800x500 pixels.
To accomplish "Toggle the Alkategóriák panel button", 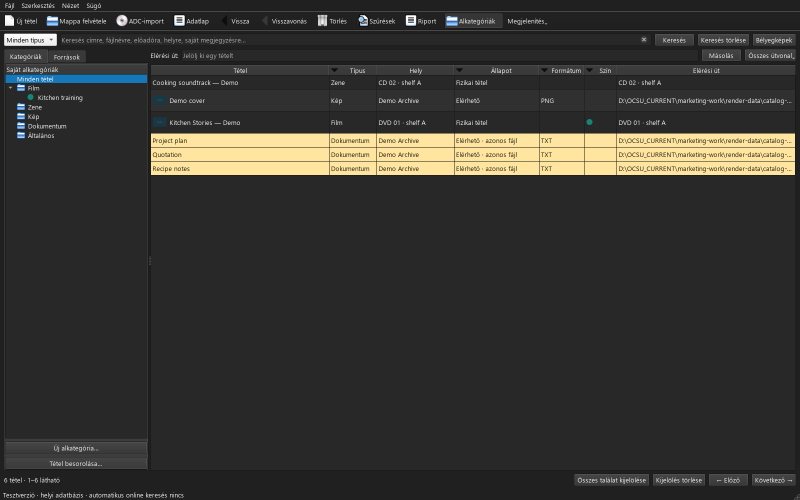I will tap(471, 21).
